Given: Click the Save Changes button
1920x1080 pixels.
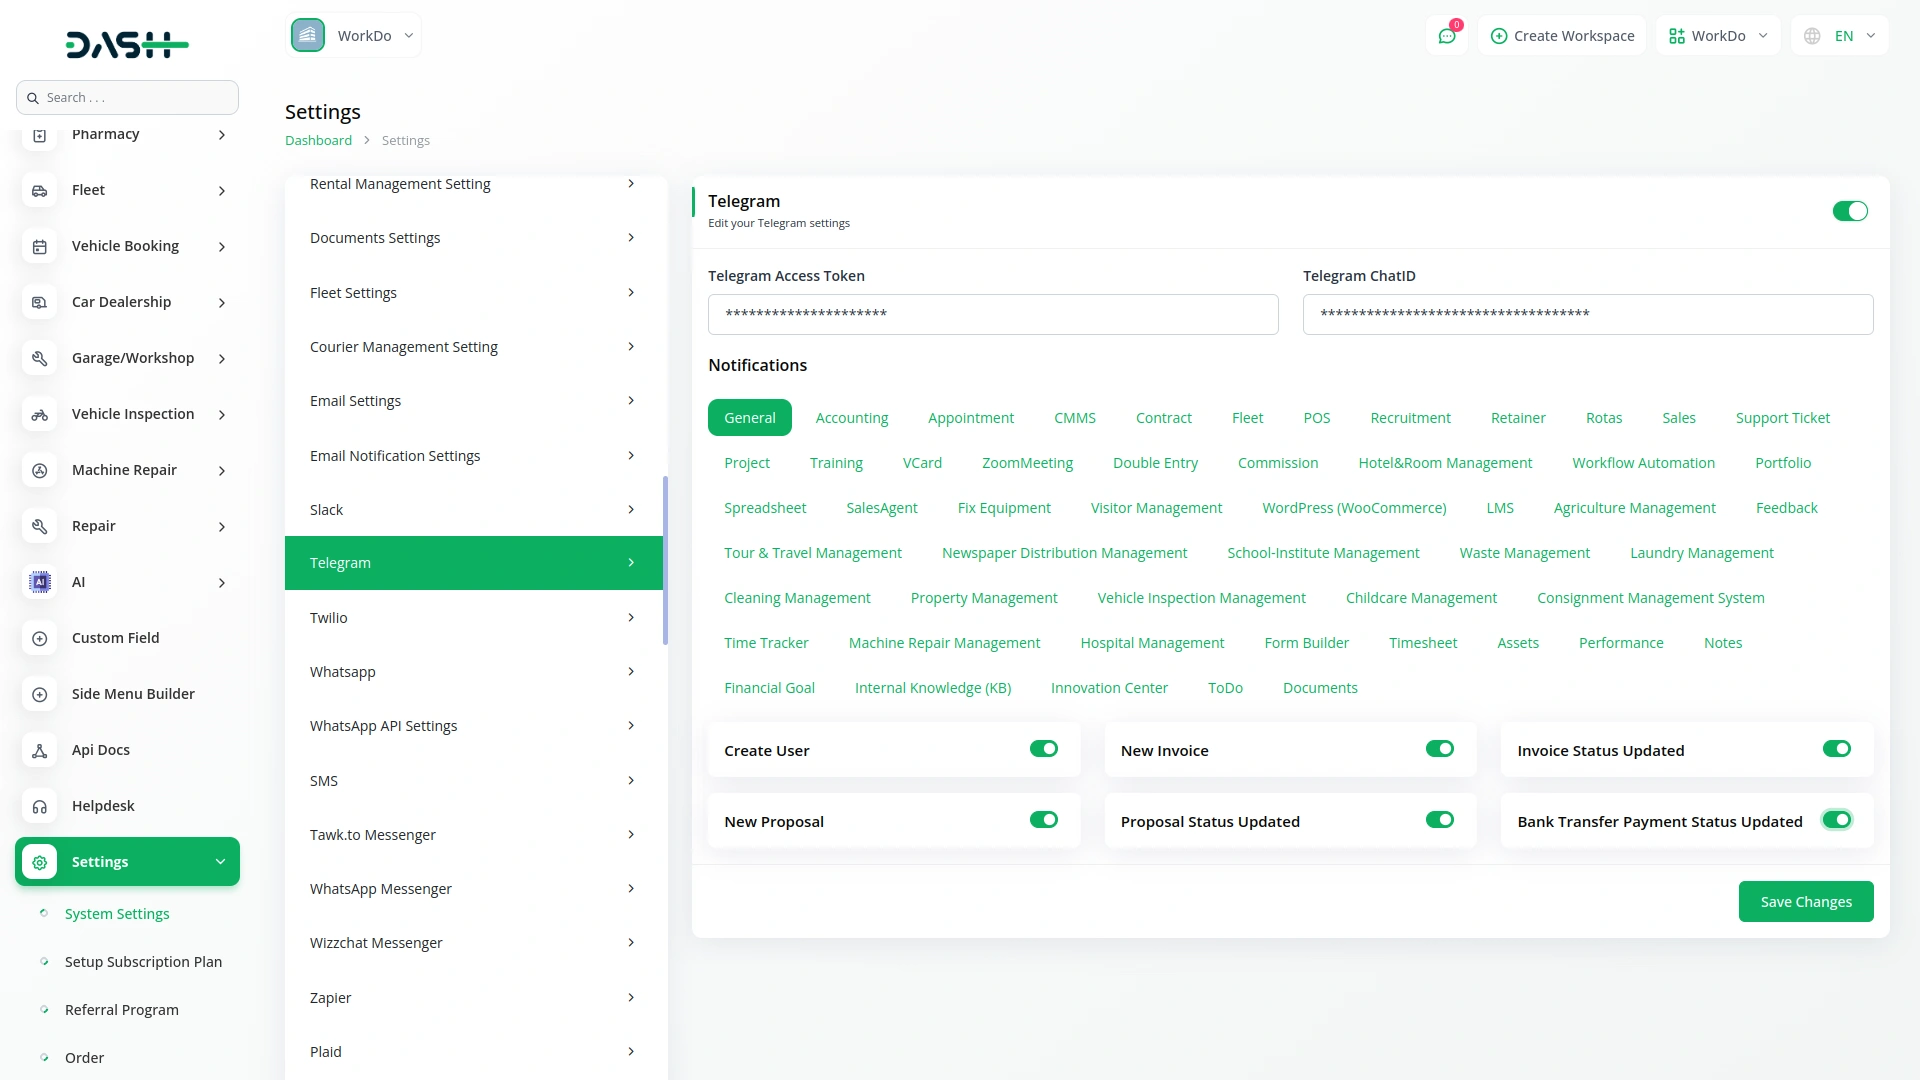Looking at the screenshot, I should (x=1805, y=901).
